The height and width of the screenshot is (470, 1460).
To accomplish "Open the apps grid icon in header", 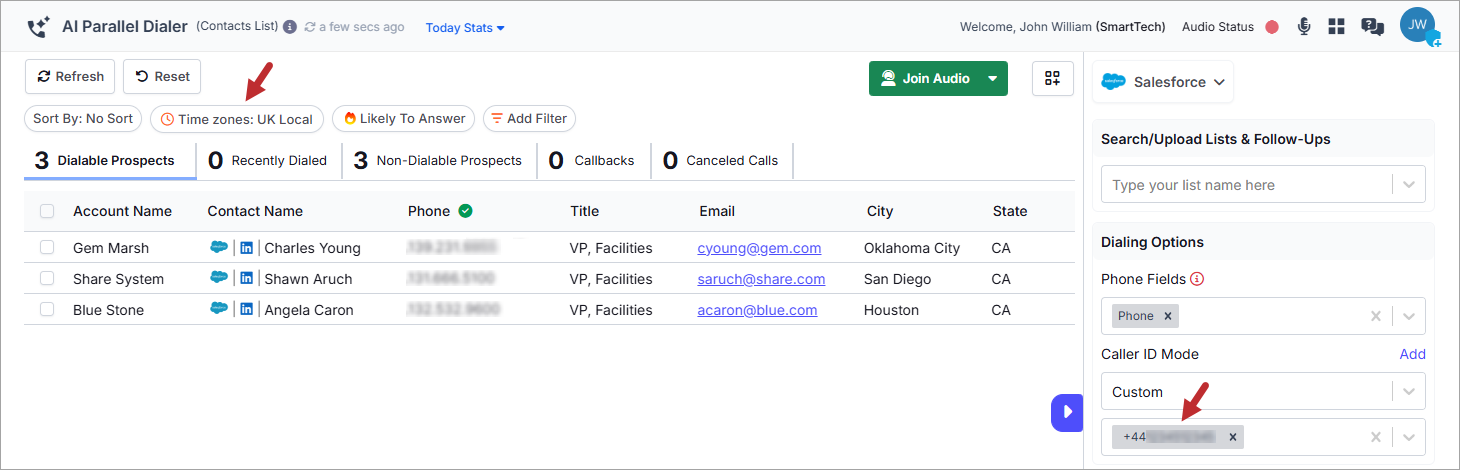I will pos(1336,27).
